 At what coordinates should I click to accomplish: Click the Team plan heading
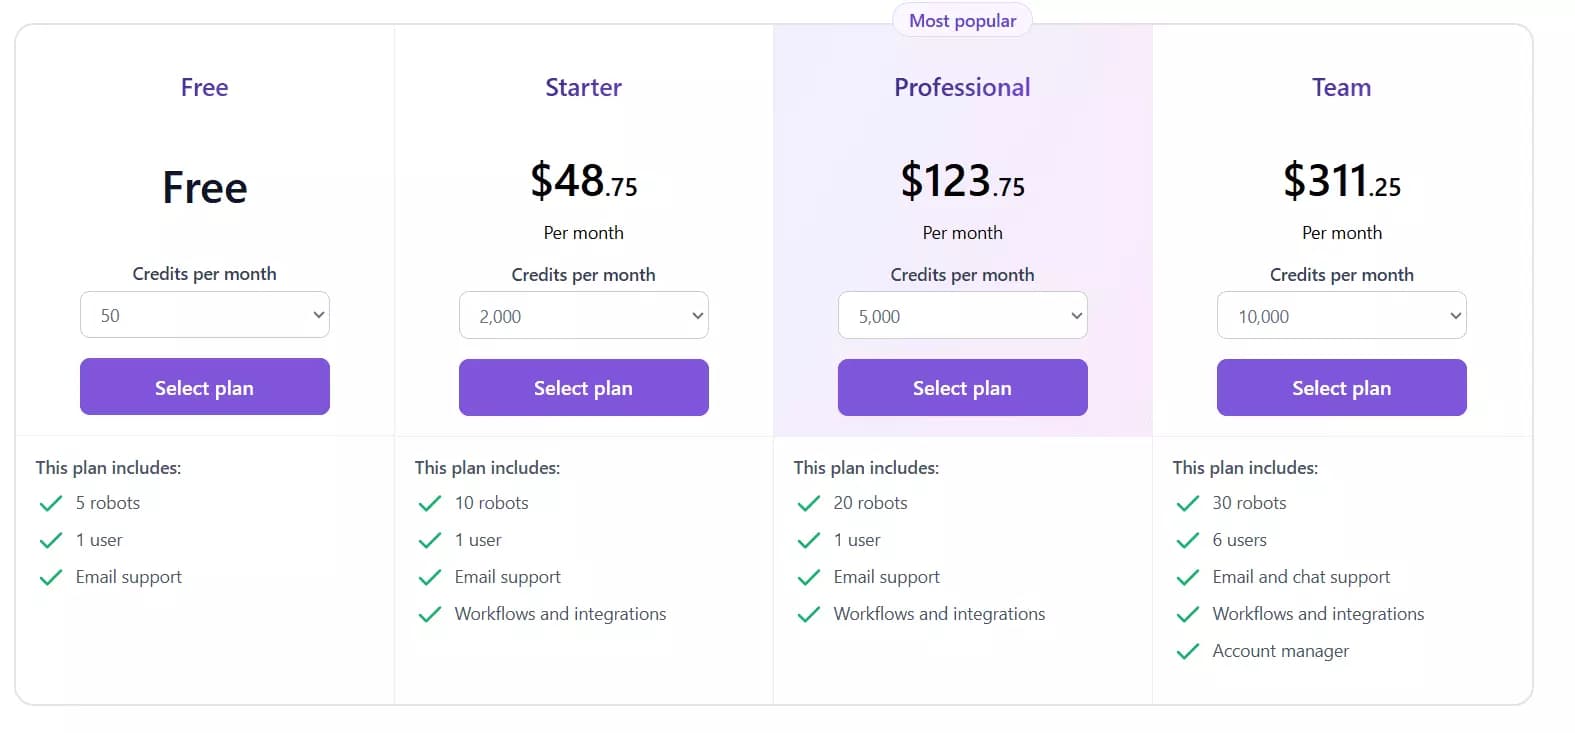tap(1341, 87)
